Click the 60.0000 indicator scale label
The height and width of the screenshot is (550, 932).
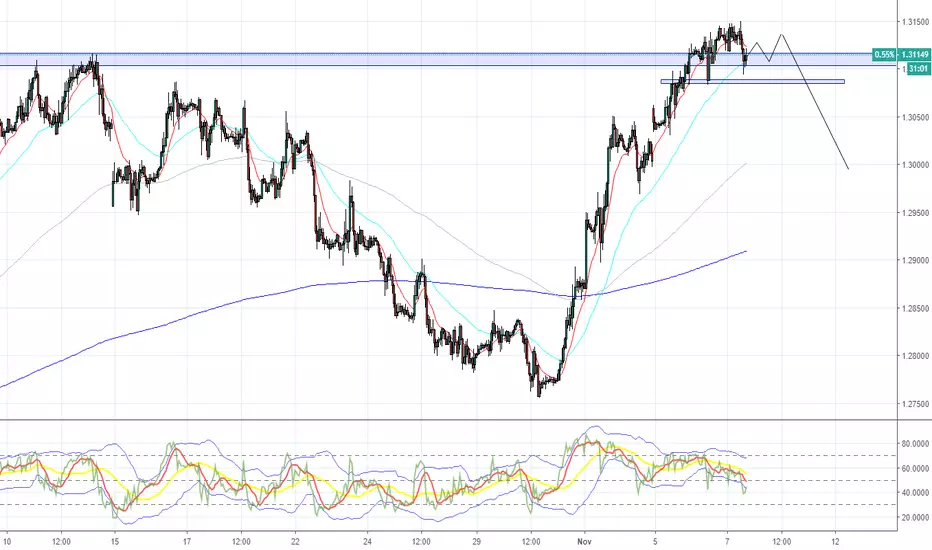915,469
